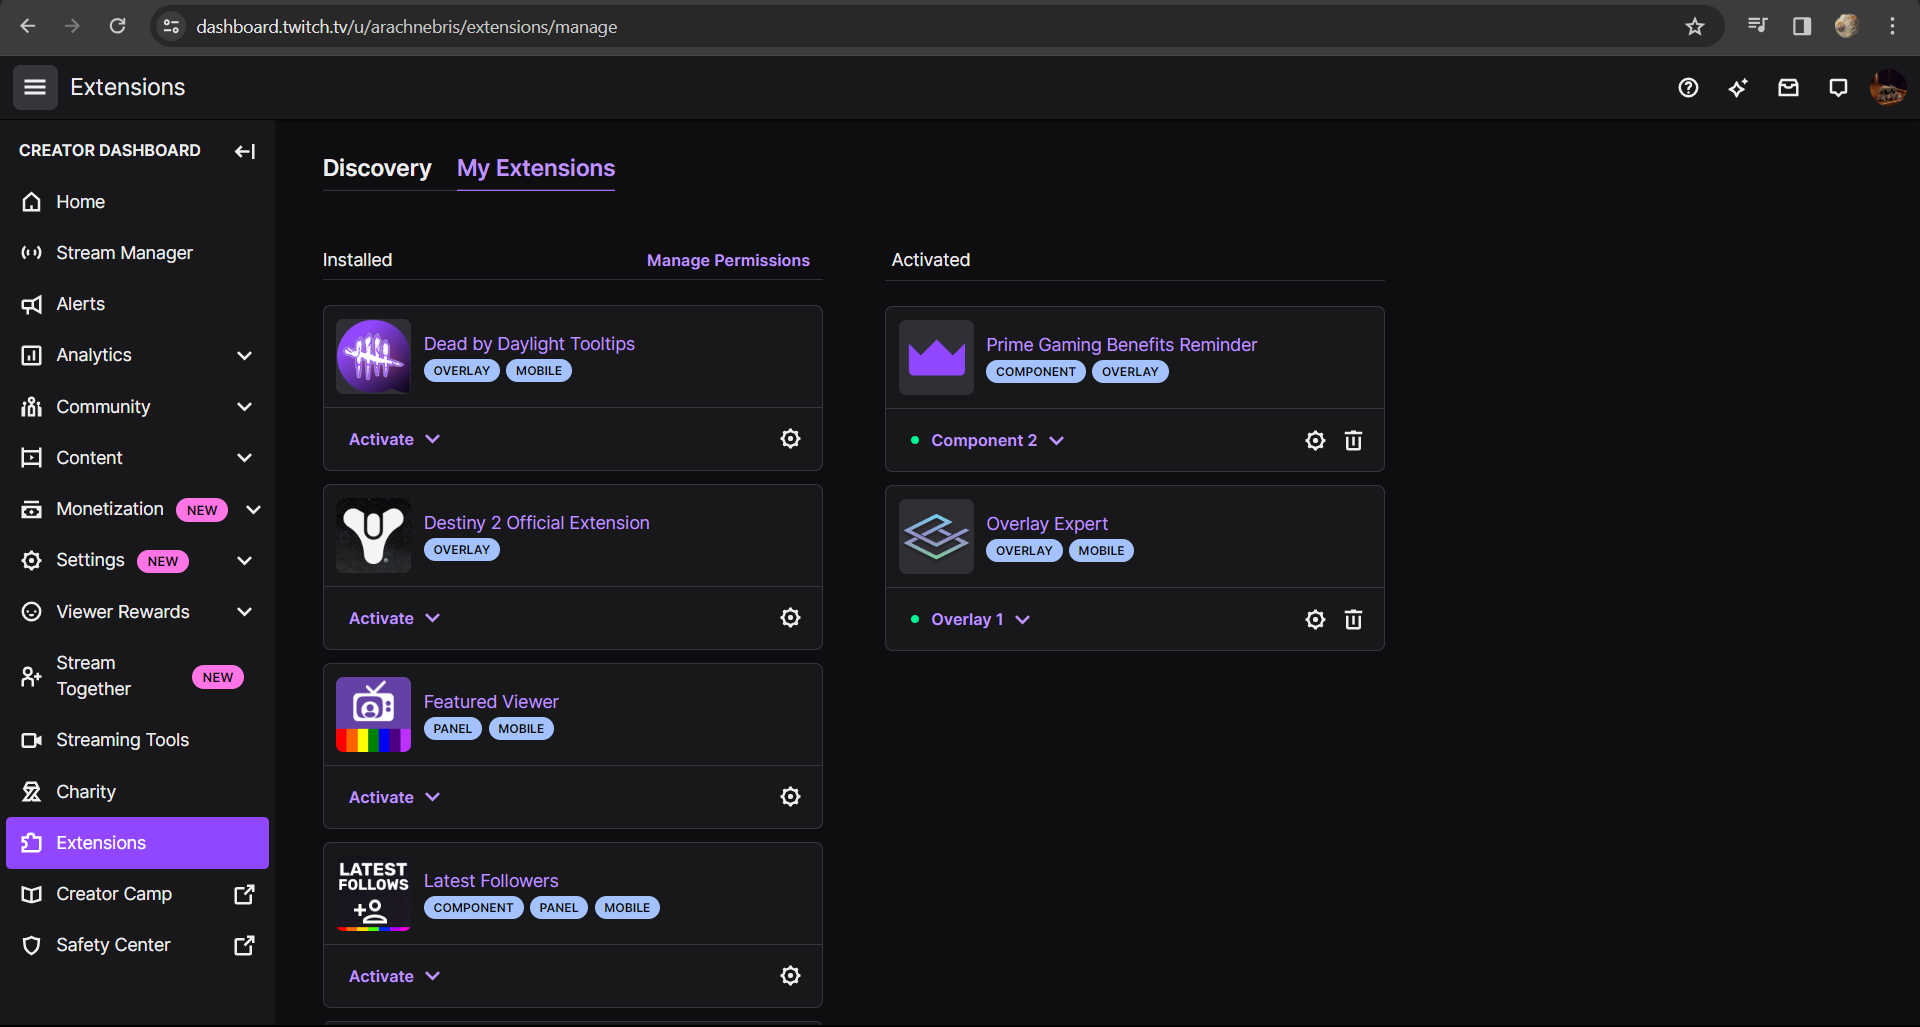Open Activate dropdown for Featured Viewer
This screenshot has width=1920, height=1027.
(x=394, y=797)
